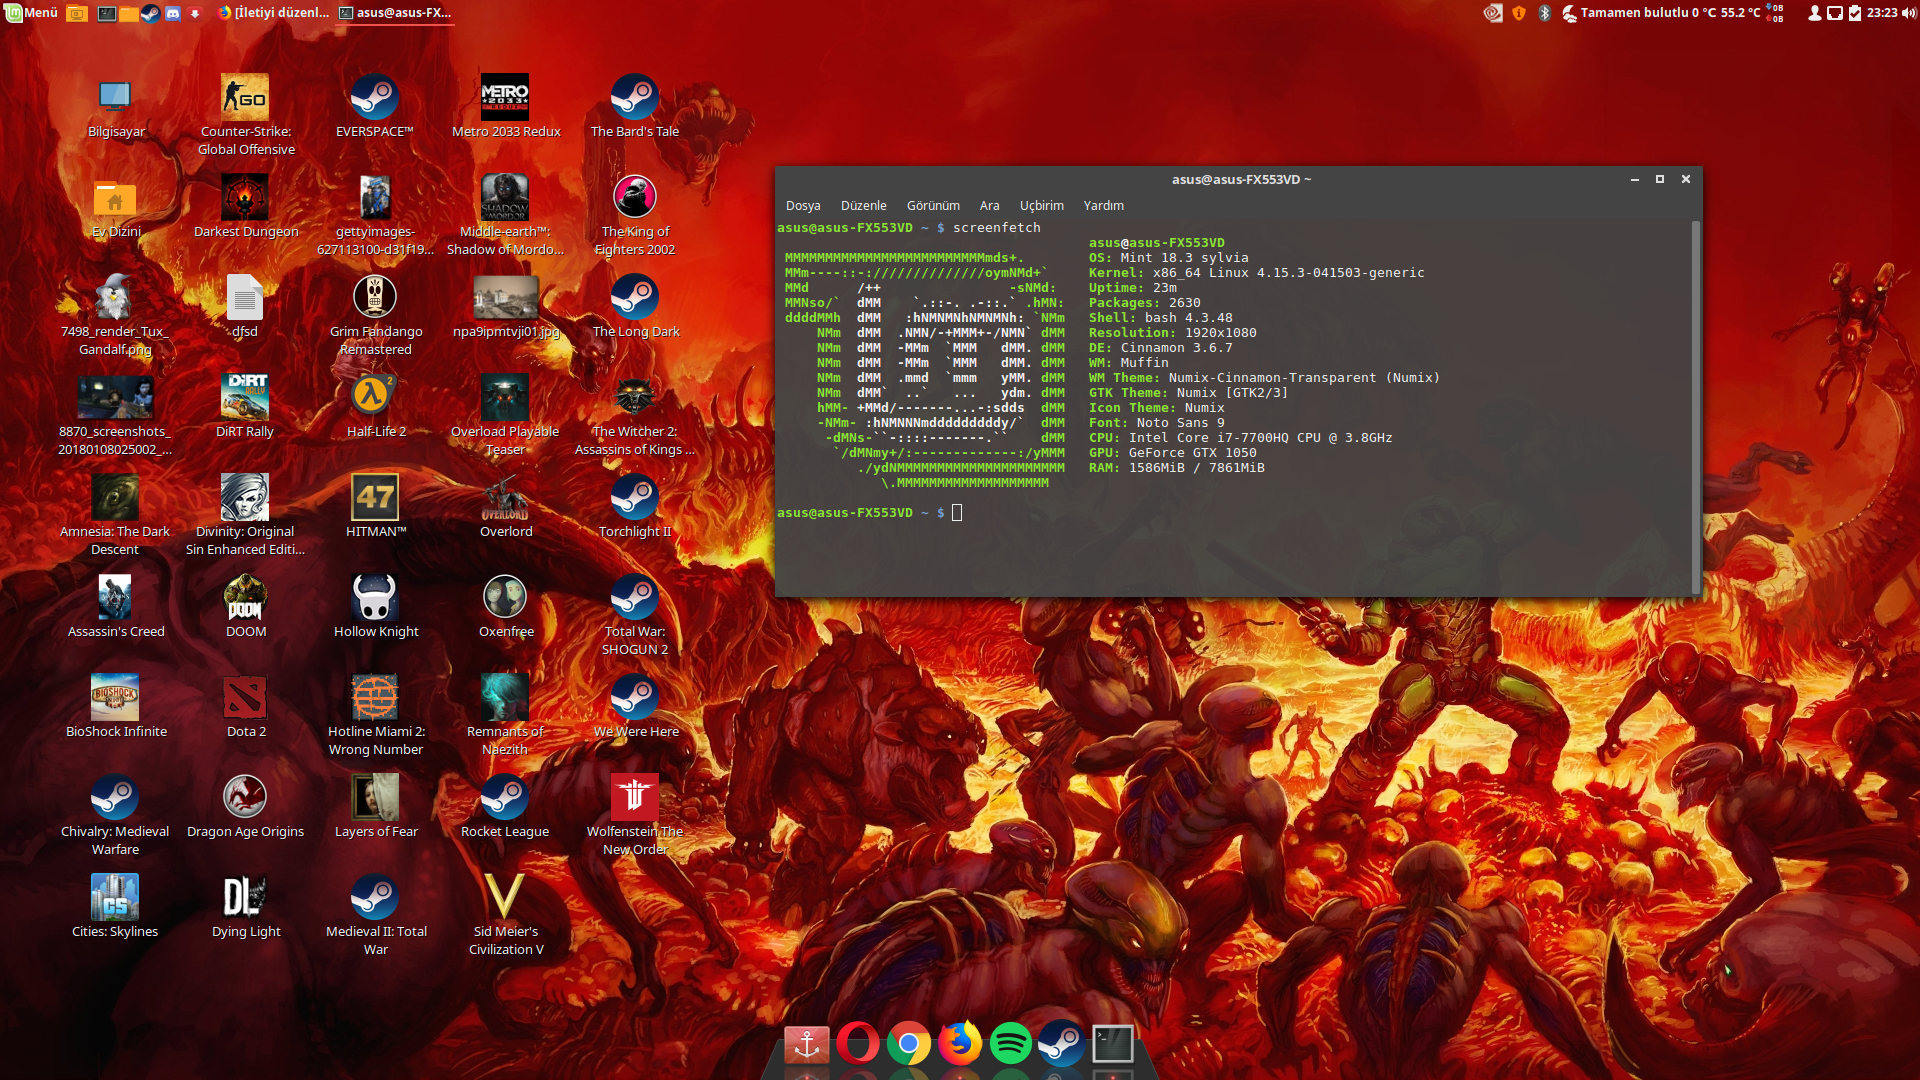Select the asus@asus-FX terminal taskbar entry
The height and width of the screenshot is (1080, 1920).
click(x=395, y=13)
